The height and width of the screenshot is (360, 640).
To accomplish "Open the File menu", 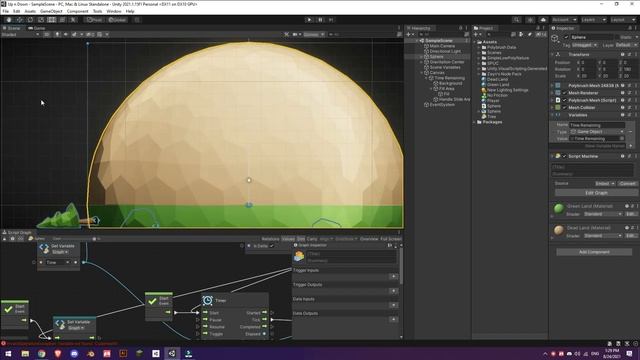I will pos(6,11).
